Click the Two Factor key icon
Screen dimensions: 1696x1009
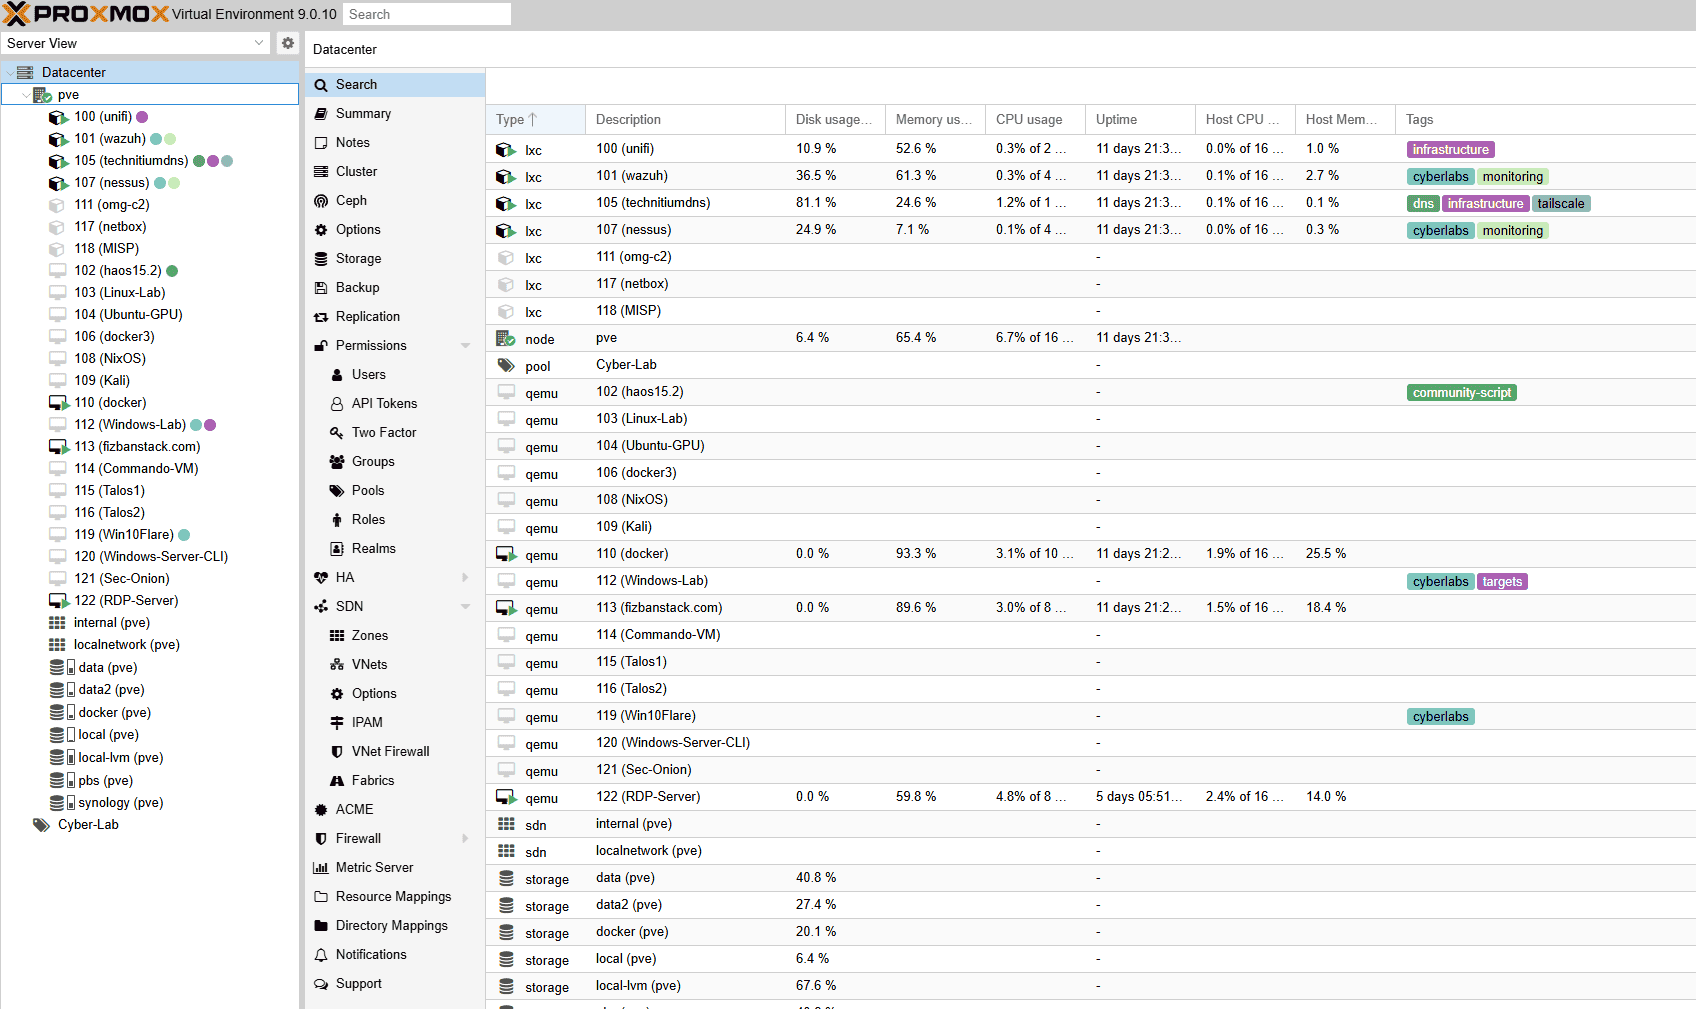coord(337,433)
